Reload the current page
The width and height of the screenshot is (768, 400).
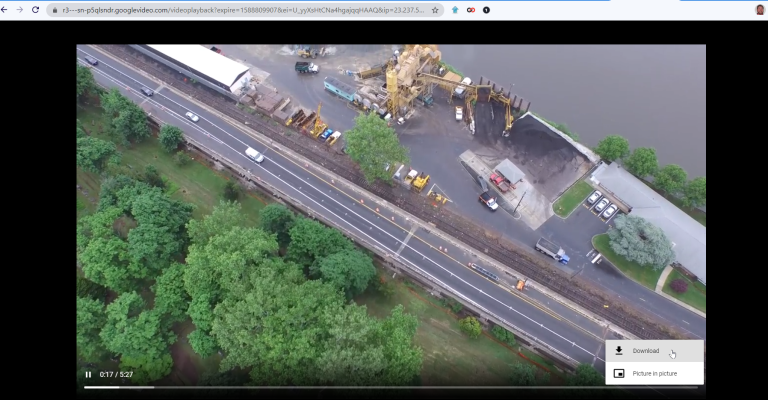click(x=35, y=9)
